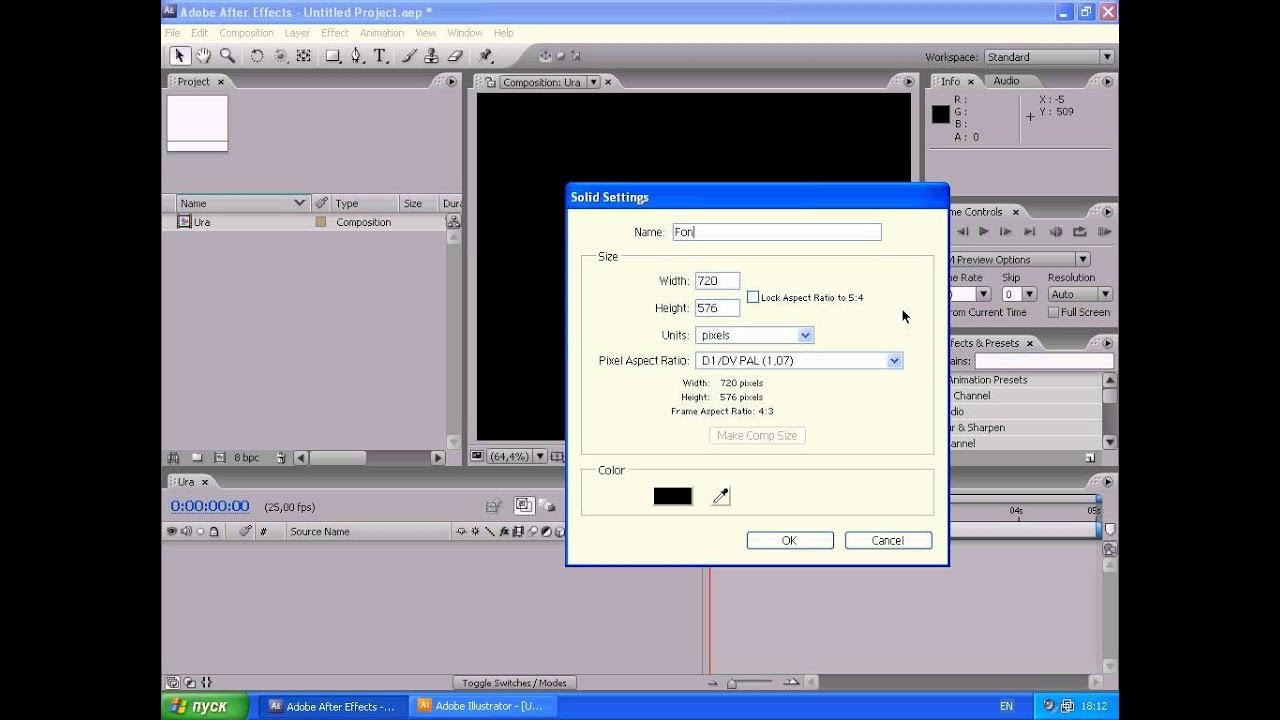The width and height of the screenshot is (1280, 720).
Task: Select the Brush tool
Action: click(x=409, y=56)
